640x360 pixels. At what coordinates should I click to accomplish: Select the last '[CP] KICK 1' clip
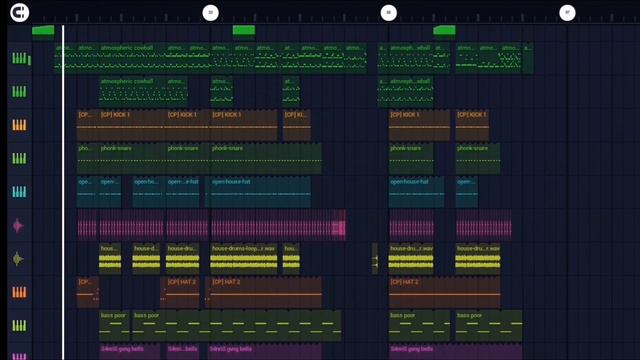(x=472, y=125)
